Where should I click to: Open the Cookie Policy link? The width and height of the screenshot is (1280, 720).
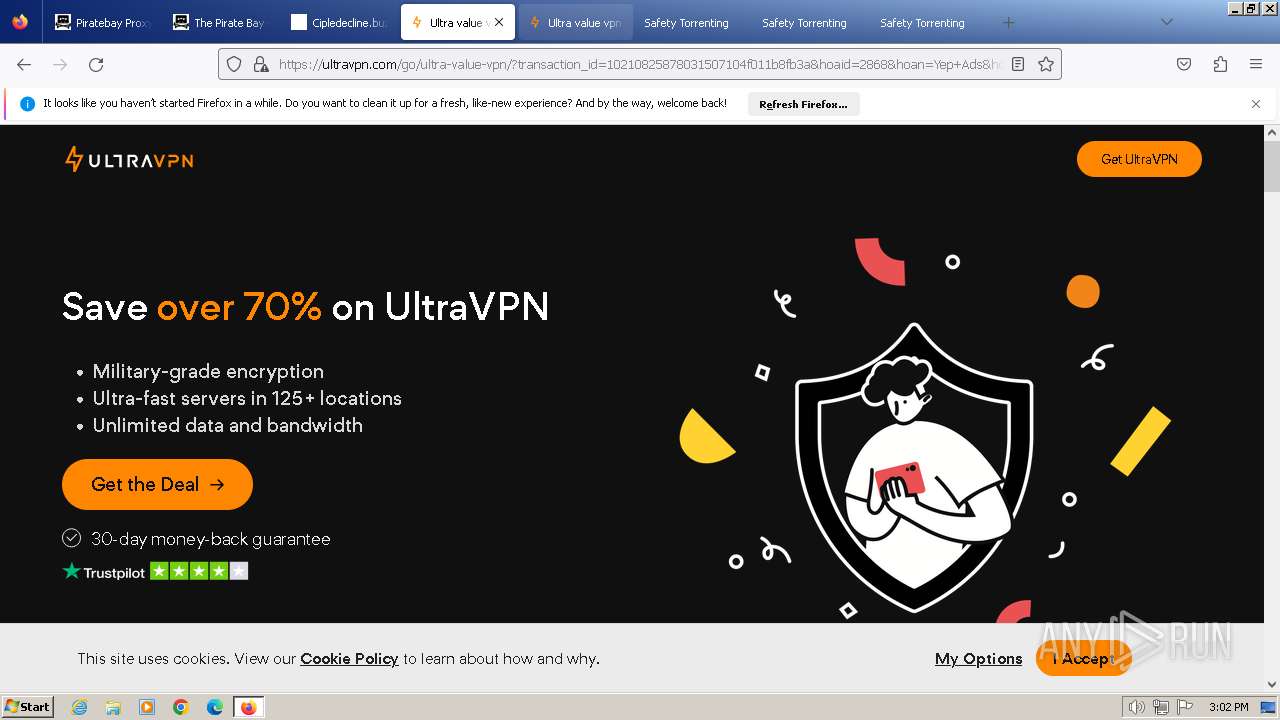(349, 658)
